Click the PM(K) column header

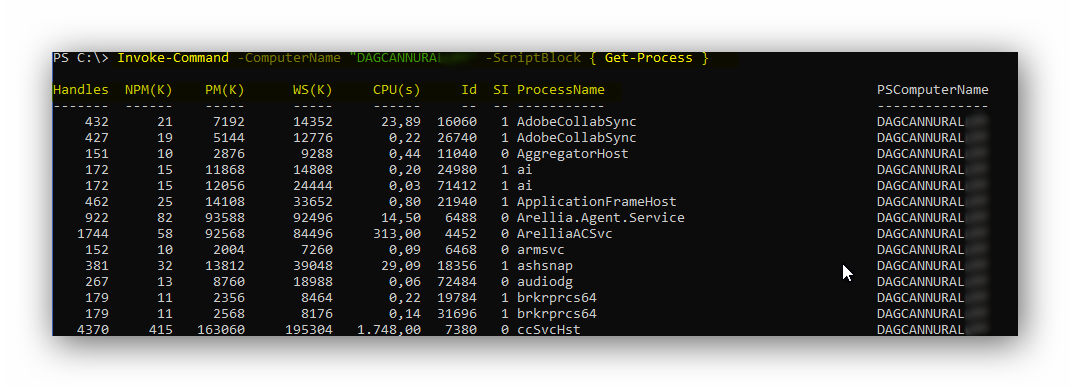(225, 90)
